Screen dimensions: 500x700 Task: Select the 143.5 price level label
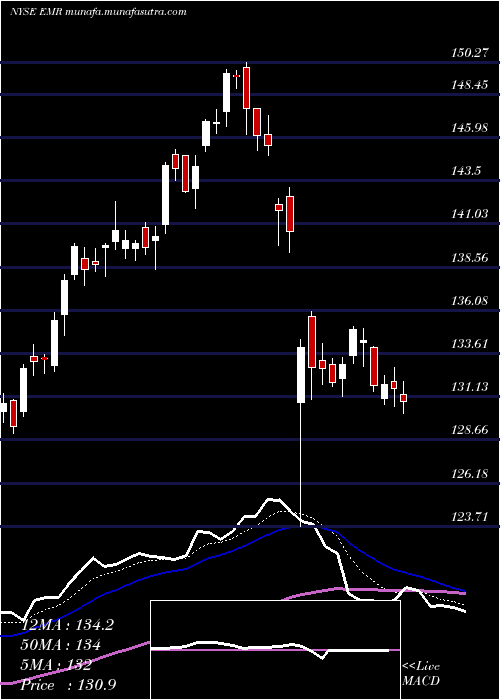pos(466,171)
